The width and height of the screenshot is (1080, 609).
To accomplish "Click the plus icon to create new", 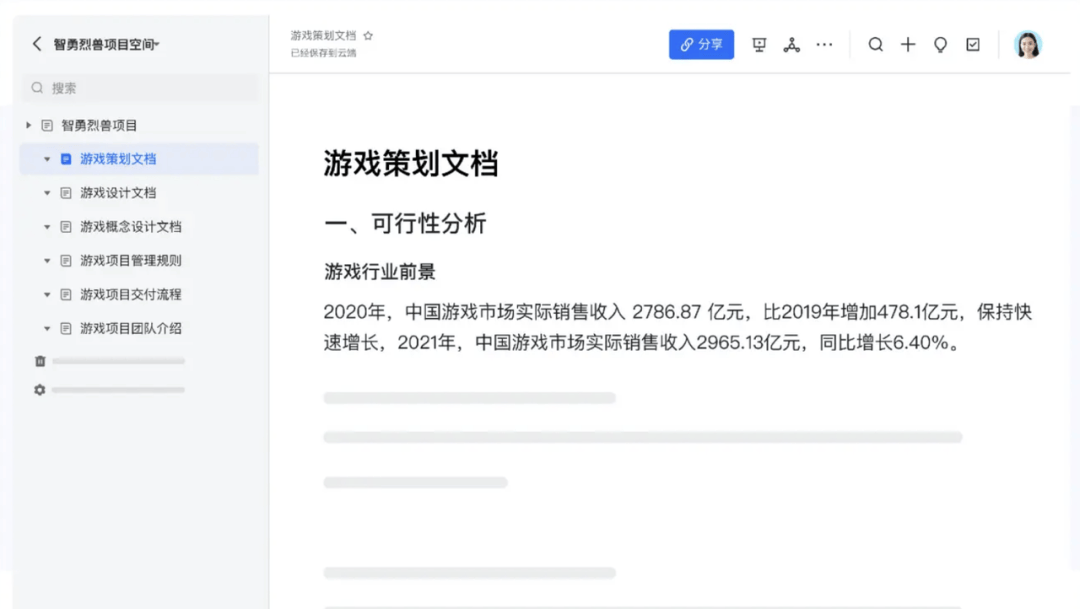I will click(x=908, y=45).
